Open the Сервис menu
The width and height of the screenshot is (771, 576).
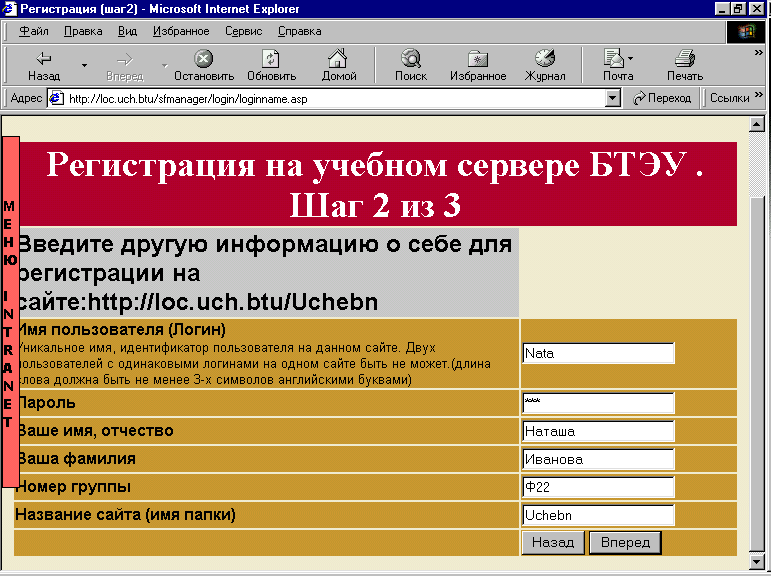243,31
